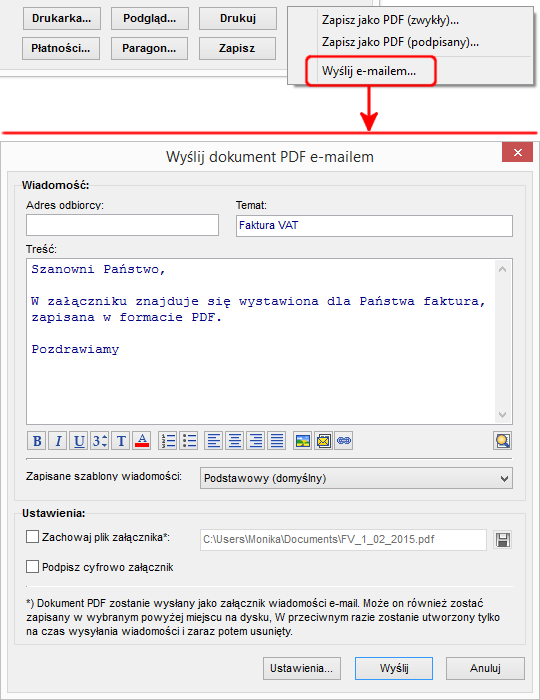540x700 pixels.
Task: Insert a bulleted list
Action: (189, 441)
